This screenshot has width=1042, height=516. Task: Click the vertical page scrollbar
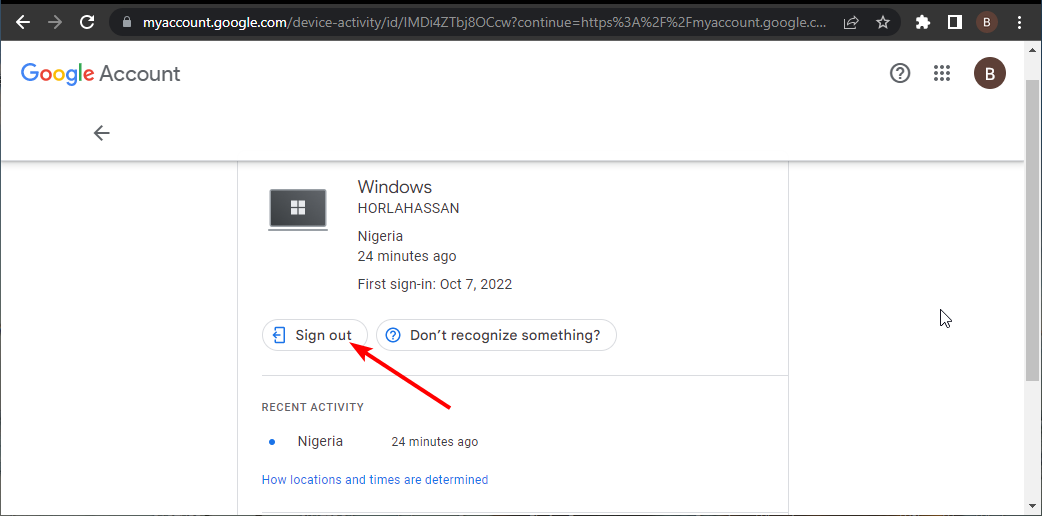point(1033,230)
